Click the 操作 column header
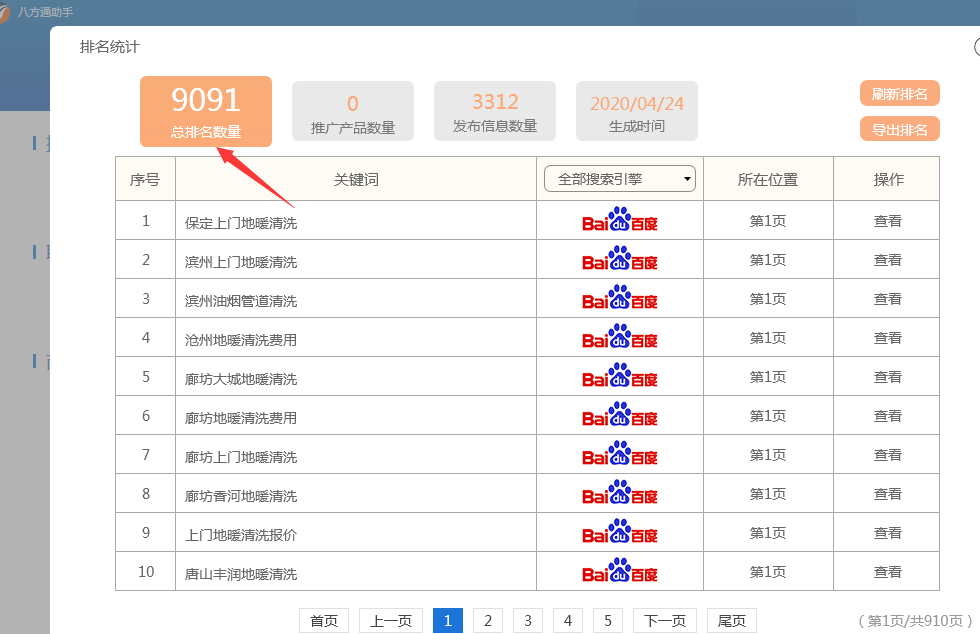The height and width of the screenshot is (634, 980). click(888, 179)
